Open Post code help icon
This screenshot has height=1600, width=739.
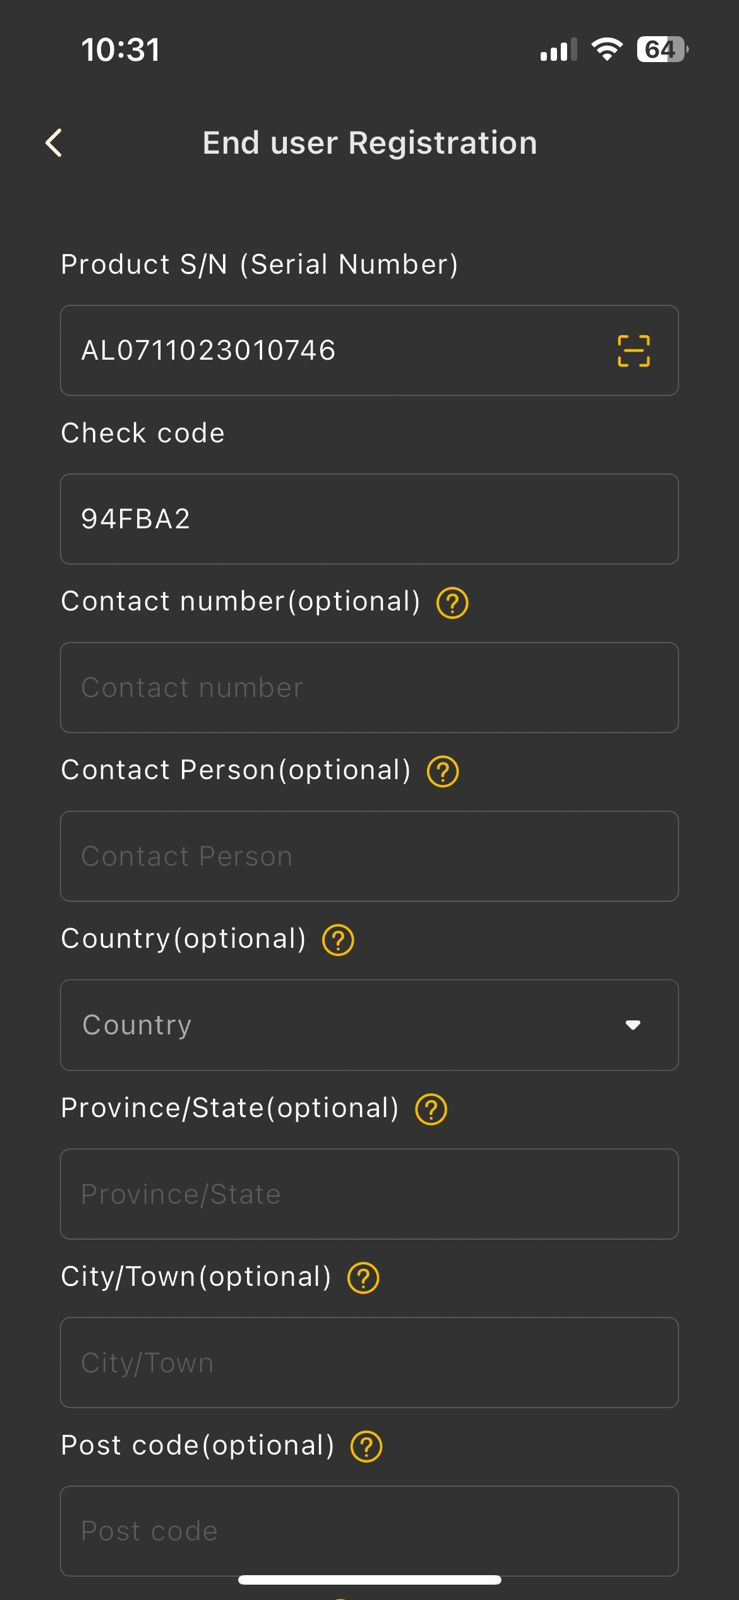point(367,1446)
